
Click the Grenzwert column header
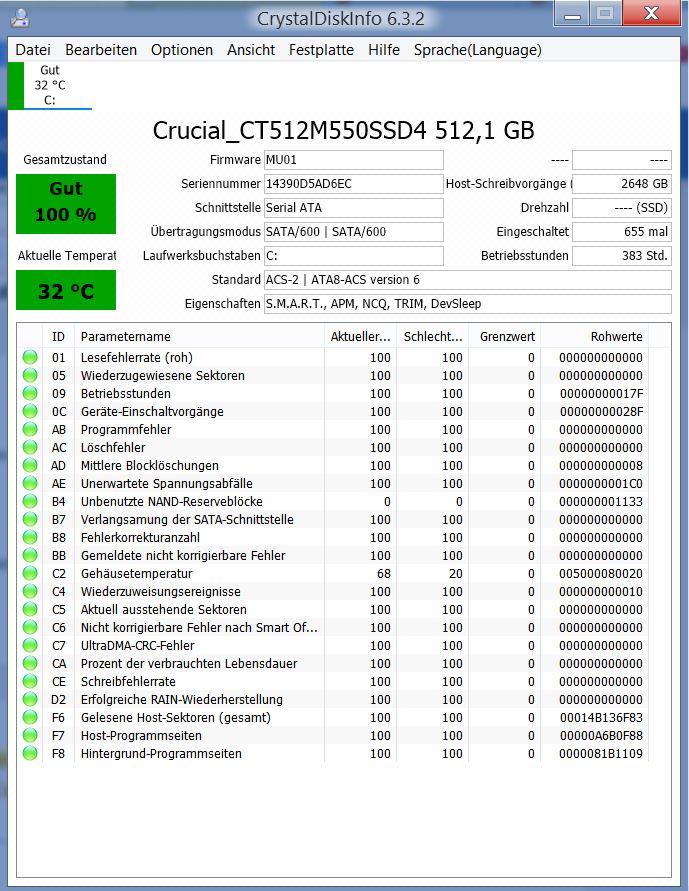[x=505, y=336]
